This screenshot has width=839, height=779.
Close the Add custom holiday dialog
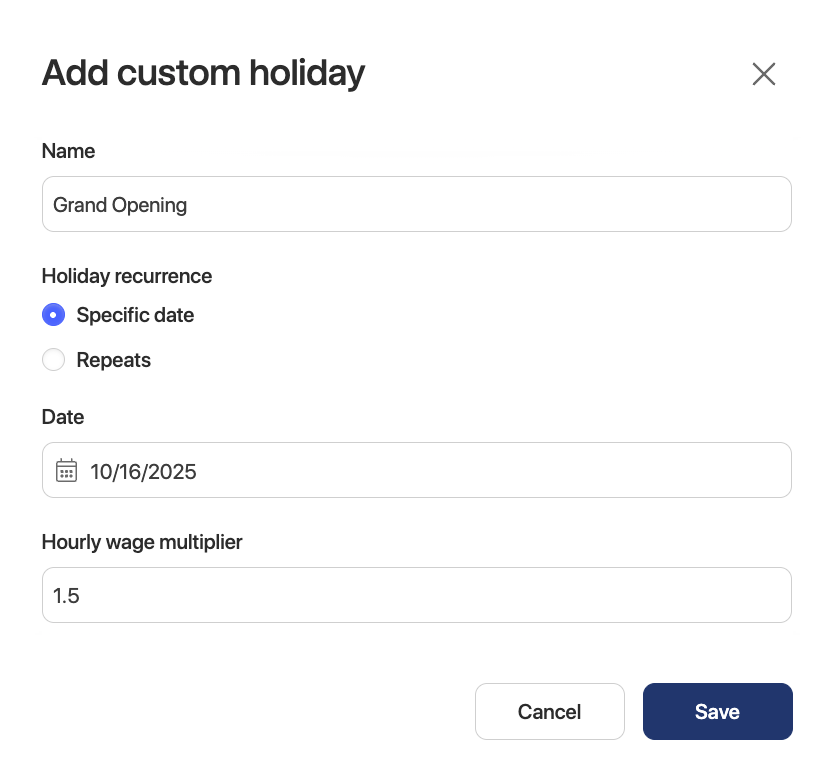pos(763,74)
